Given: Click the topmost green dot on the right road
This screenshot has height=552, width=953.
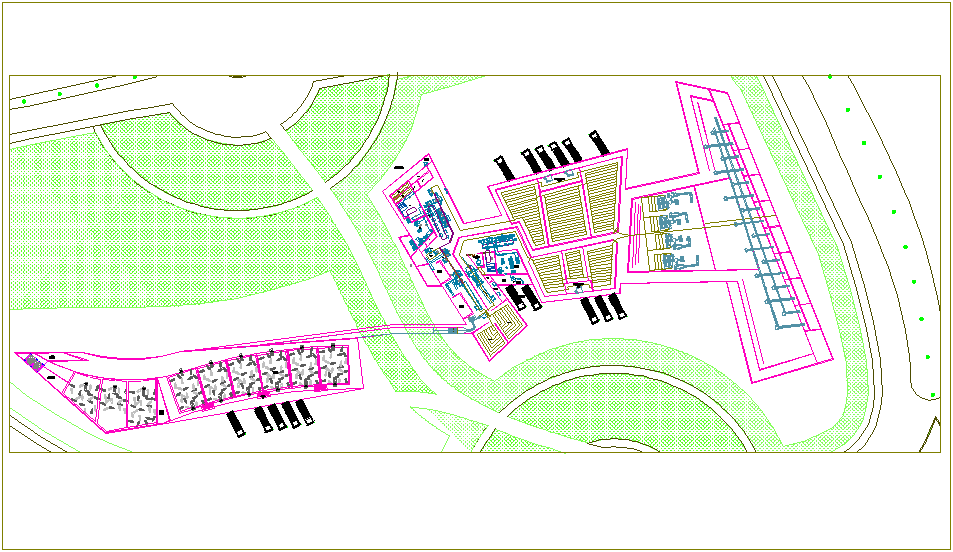Looking at the screenshot, I should [830, 77].
